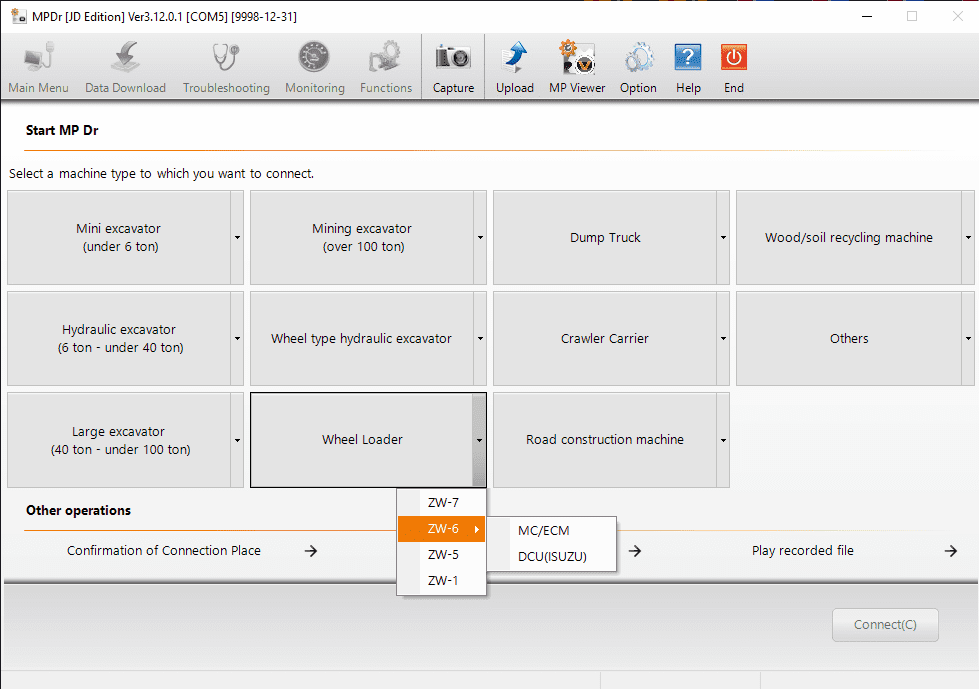This screenshot has width=979, height=689.
Task: Select ZW-5 in the dropdown list
Action: click(442, 555)
